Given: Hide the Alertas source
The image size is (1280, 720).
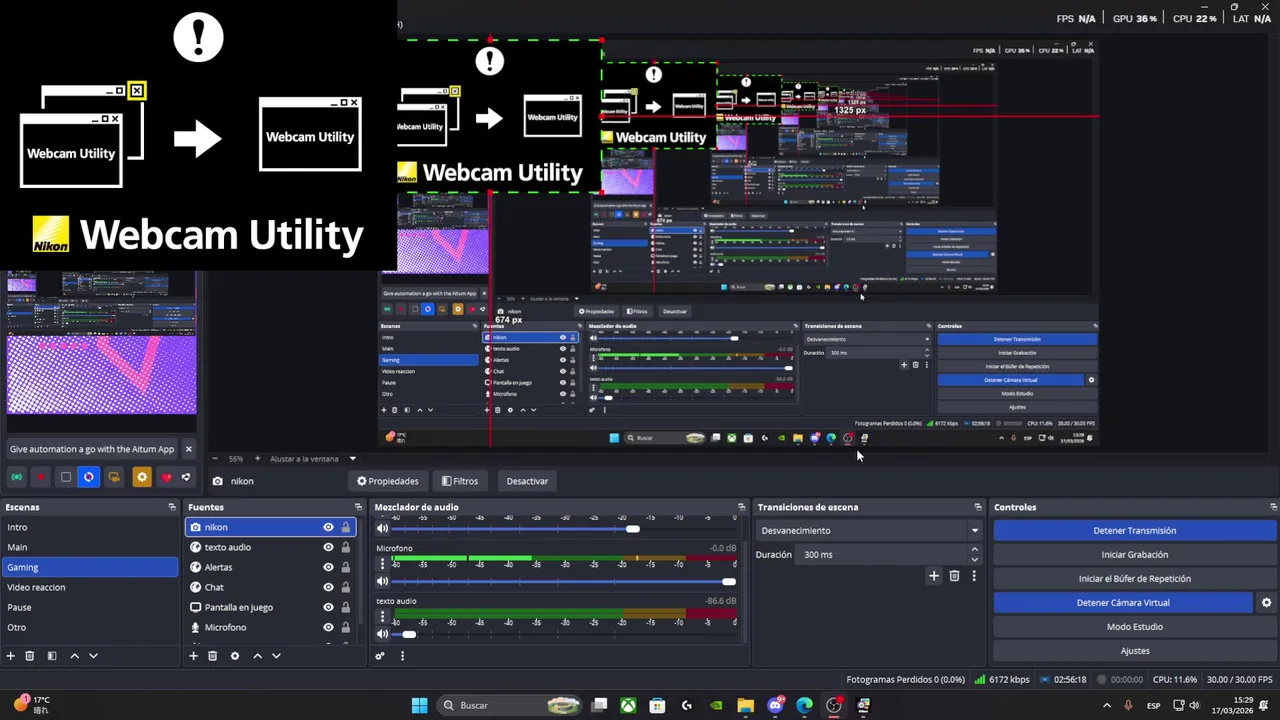Looking at the screenshot, I should [x=328, y=567].
